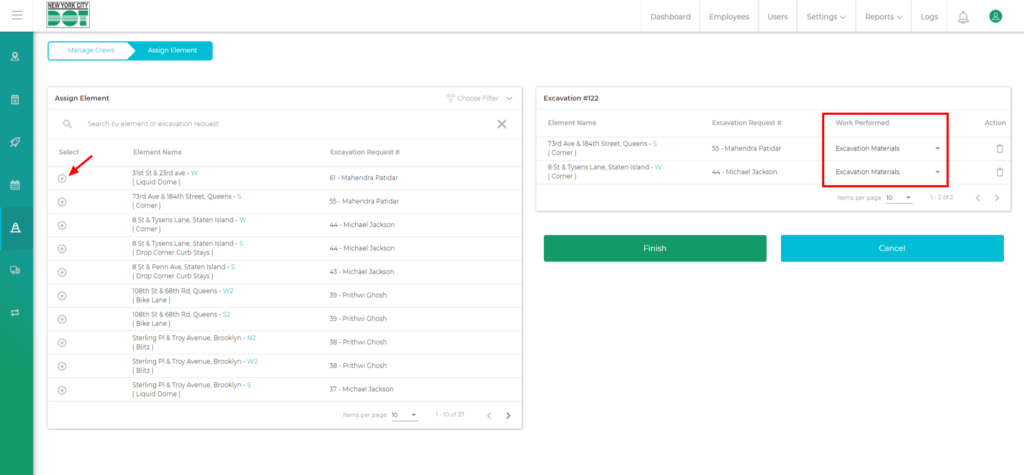The image size is (1024, 475).
Task: Open the calendar icon in left sidebar
Action: [x=16, y=185]
